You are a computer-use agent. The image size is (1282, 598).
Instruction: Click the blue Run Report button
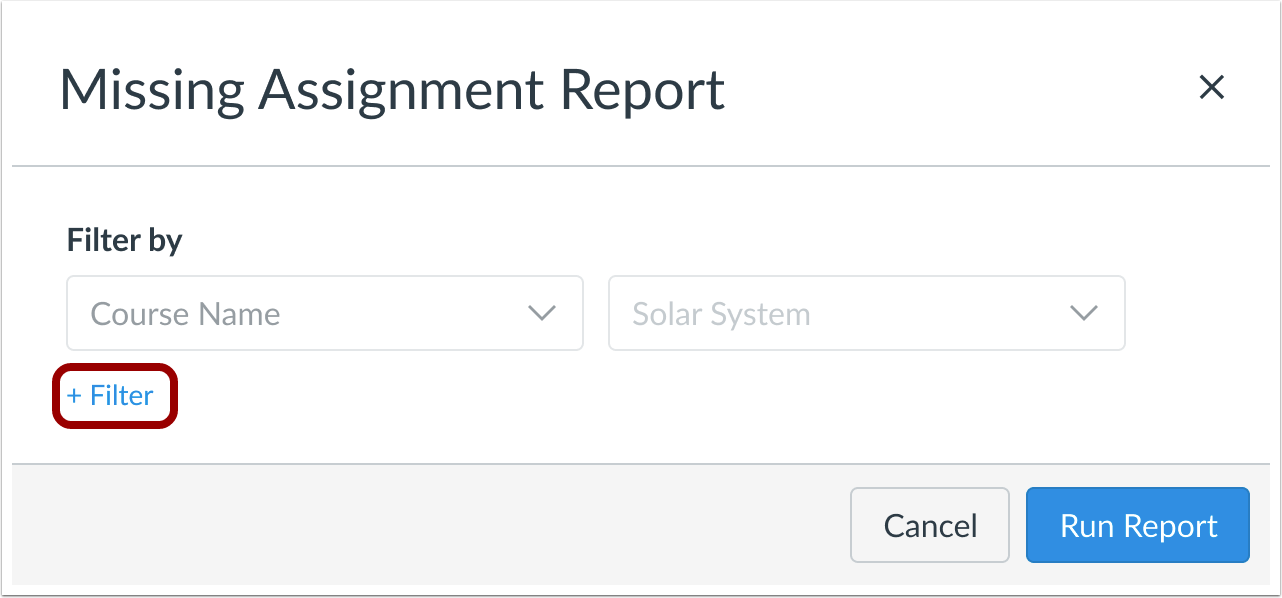1138,526
